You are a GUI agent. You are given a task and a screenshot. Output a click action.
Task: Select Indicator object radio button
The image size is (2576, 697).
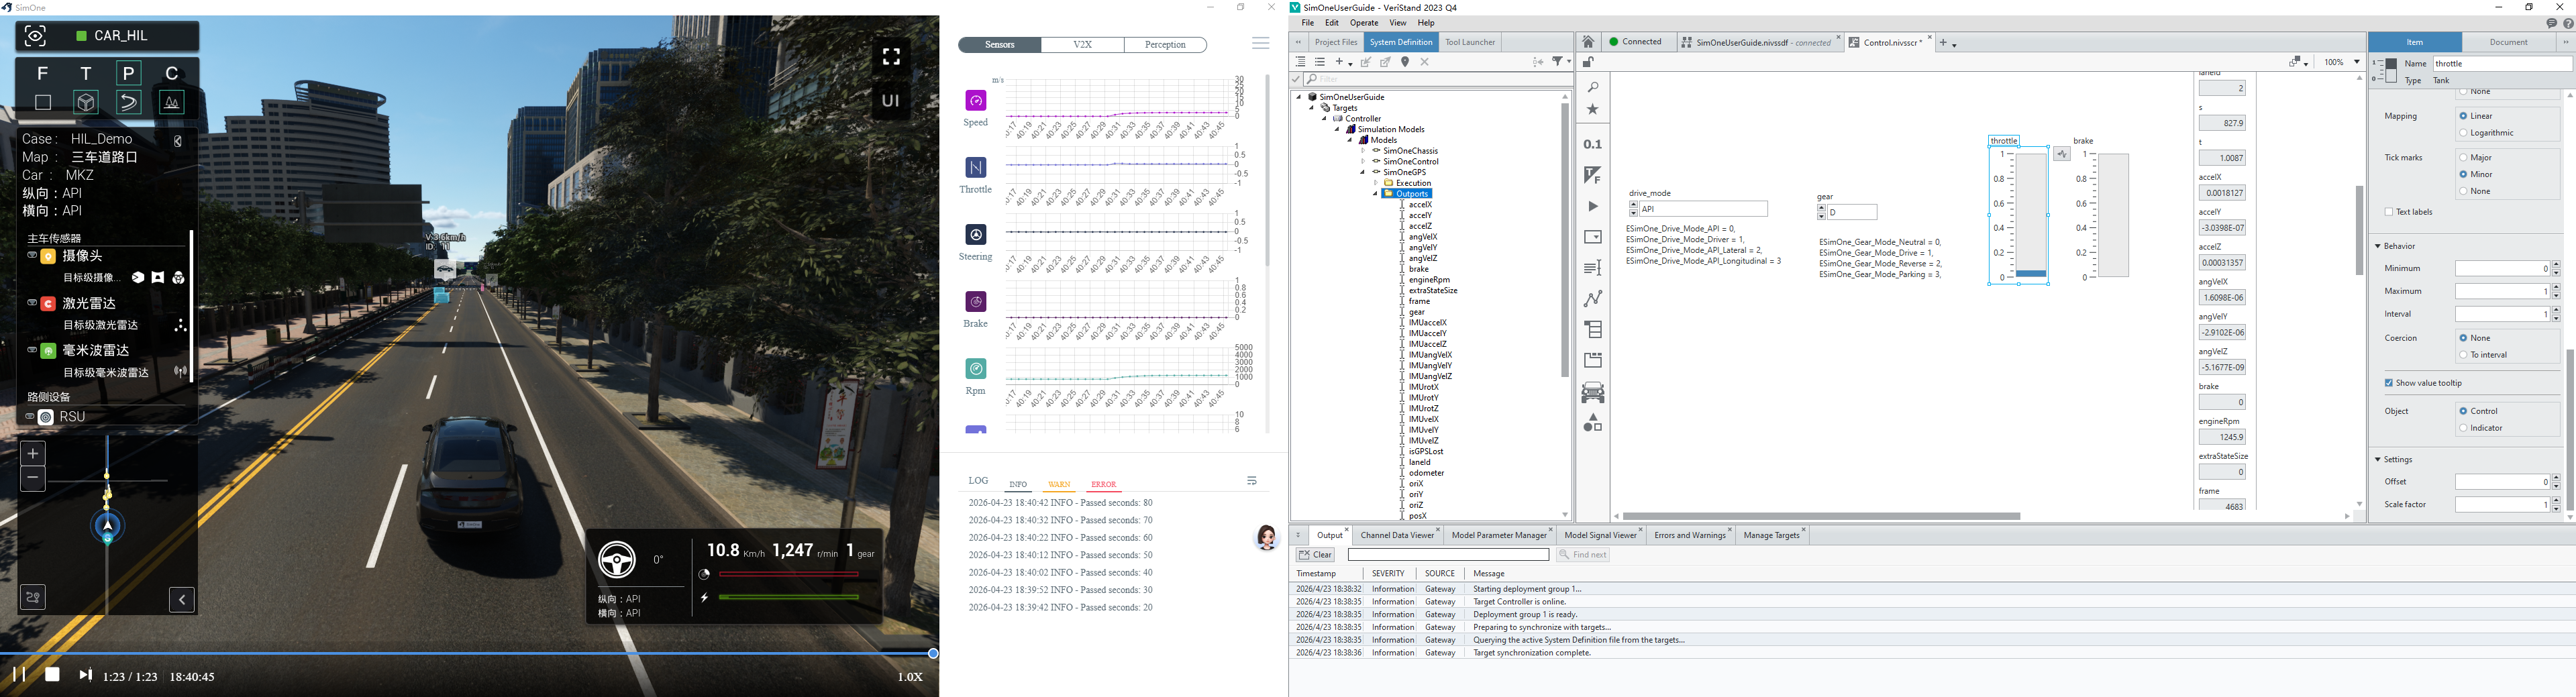pyautogui.click(x=2463, y=428)
